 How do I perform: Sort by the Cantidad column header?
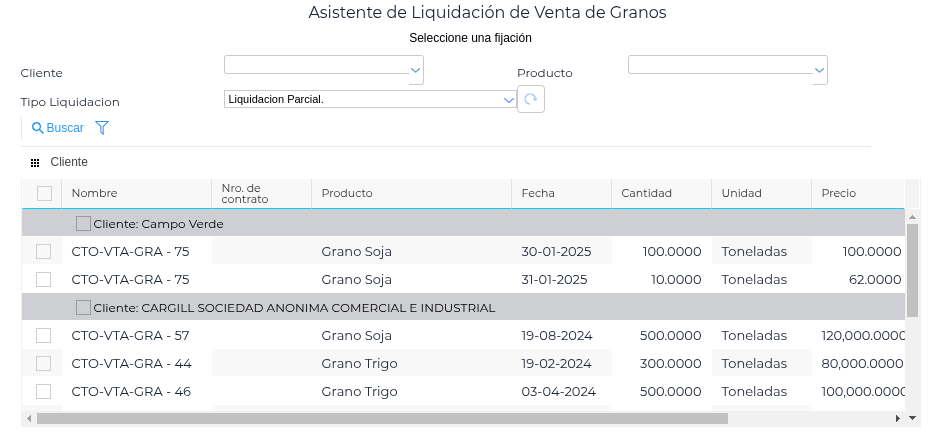pos(646,193)
